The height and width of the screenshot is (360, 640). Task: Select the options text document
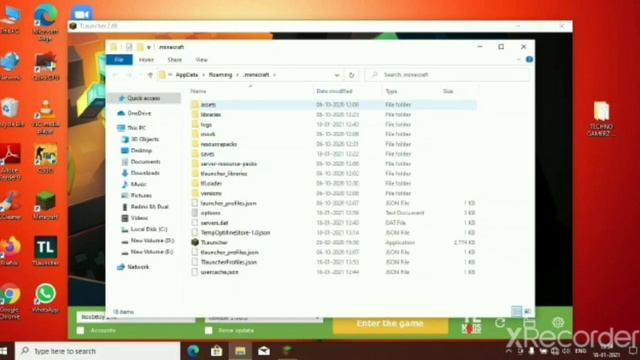click(211, 213)
